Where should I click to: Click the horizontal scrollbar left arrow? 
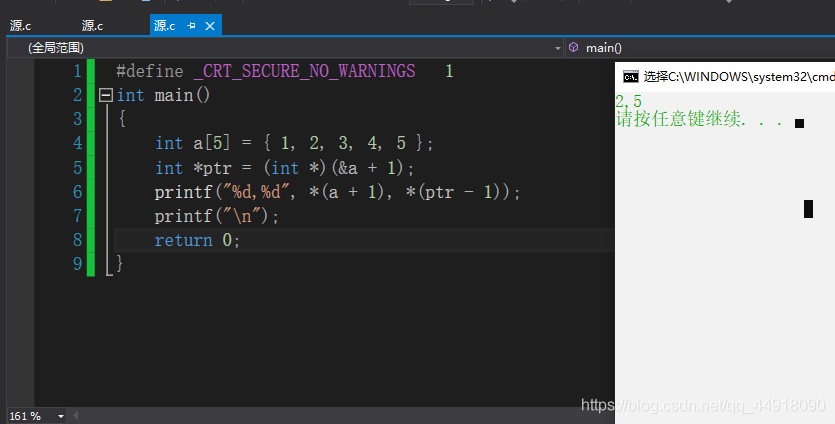(76, 415)
